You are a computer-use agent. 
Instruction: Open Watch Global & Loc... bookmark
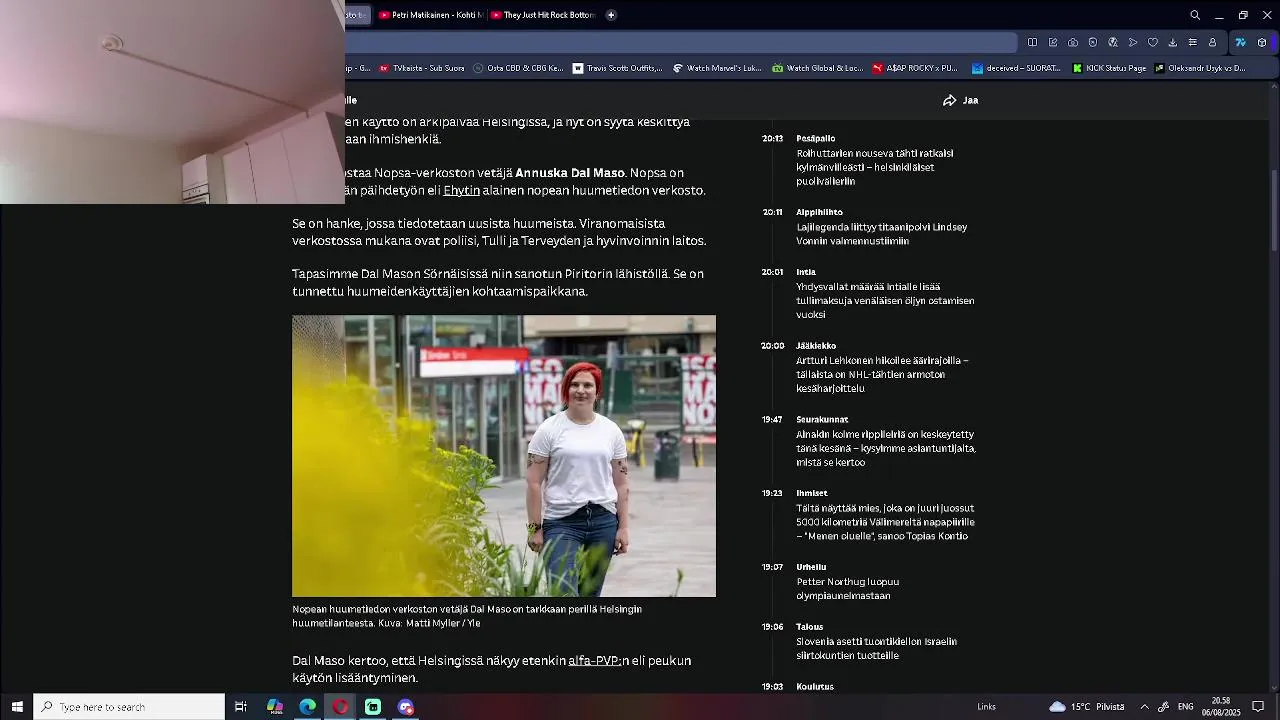817,68
